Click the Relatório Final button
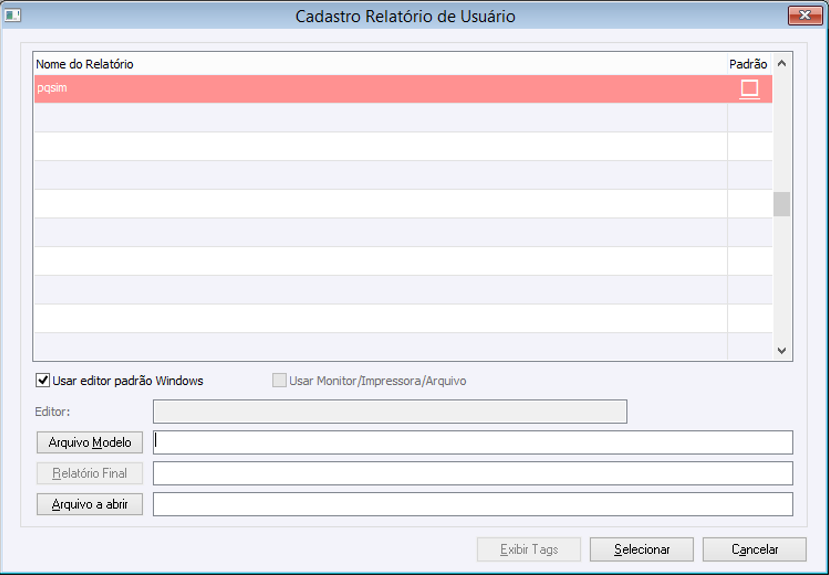The width and height of the screenshot is (829, 575). point(90,473)
